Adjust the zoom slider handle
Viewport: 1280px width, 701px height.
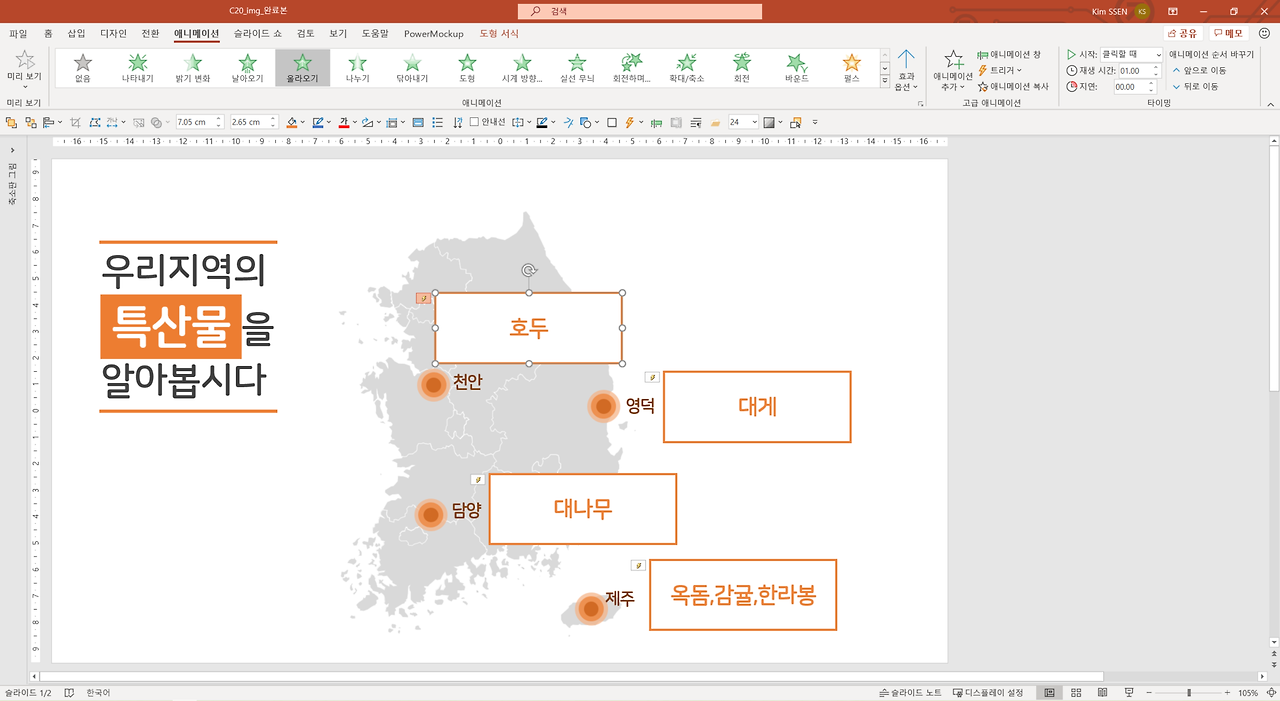1189,692
